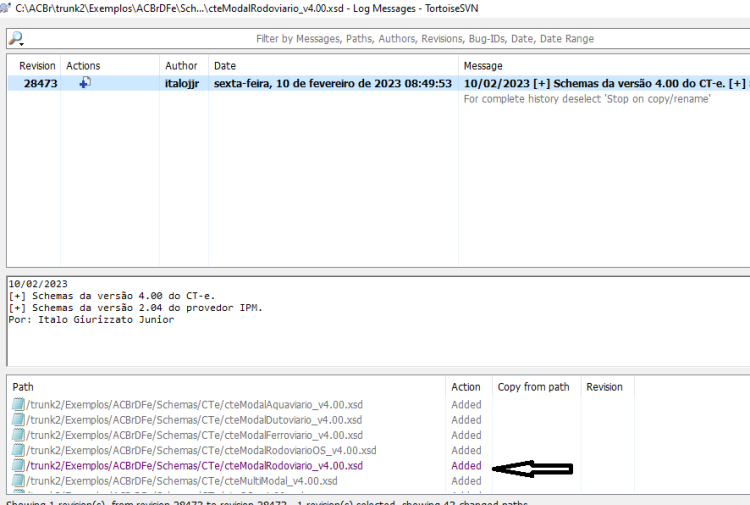750x505 pixels.
Task: Click file icon of cteModalFerroviario_v4.00.xsd
Action: pos(18,435)
